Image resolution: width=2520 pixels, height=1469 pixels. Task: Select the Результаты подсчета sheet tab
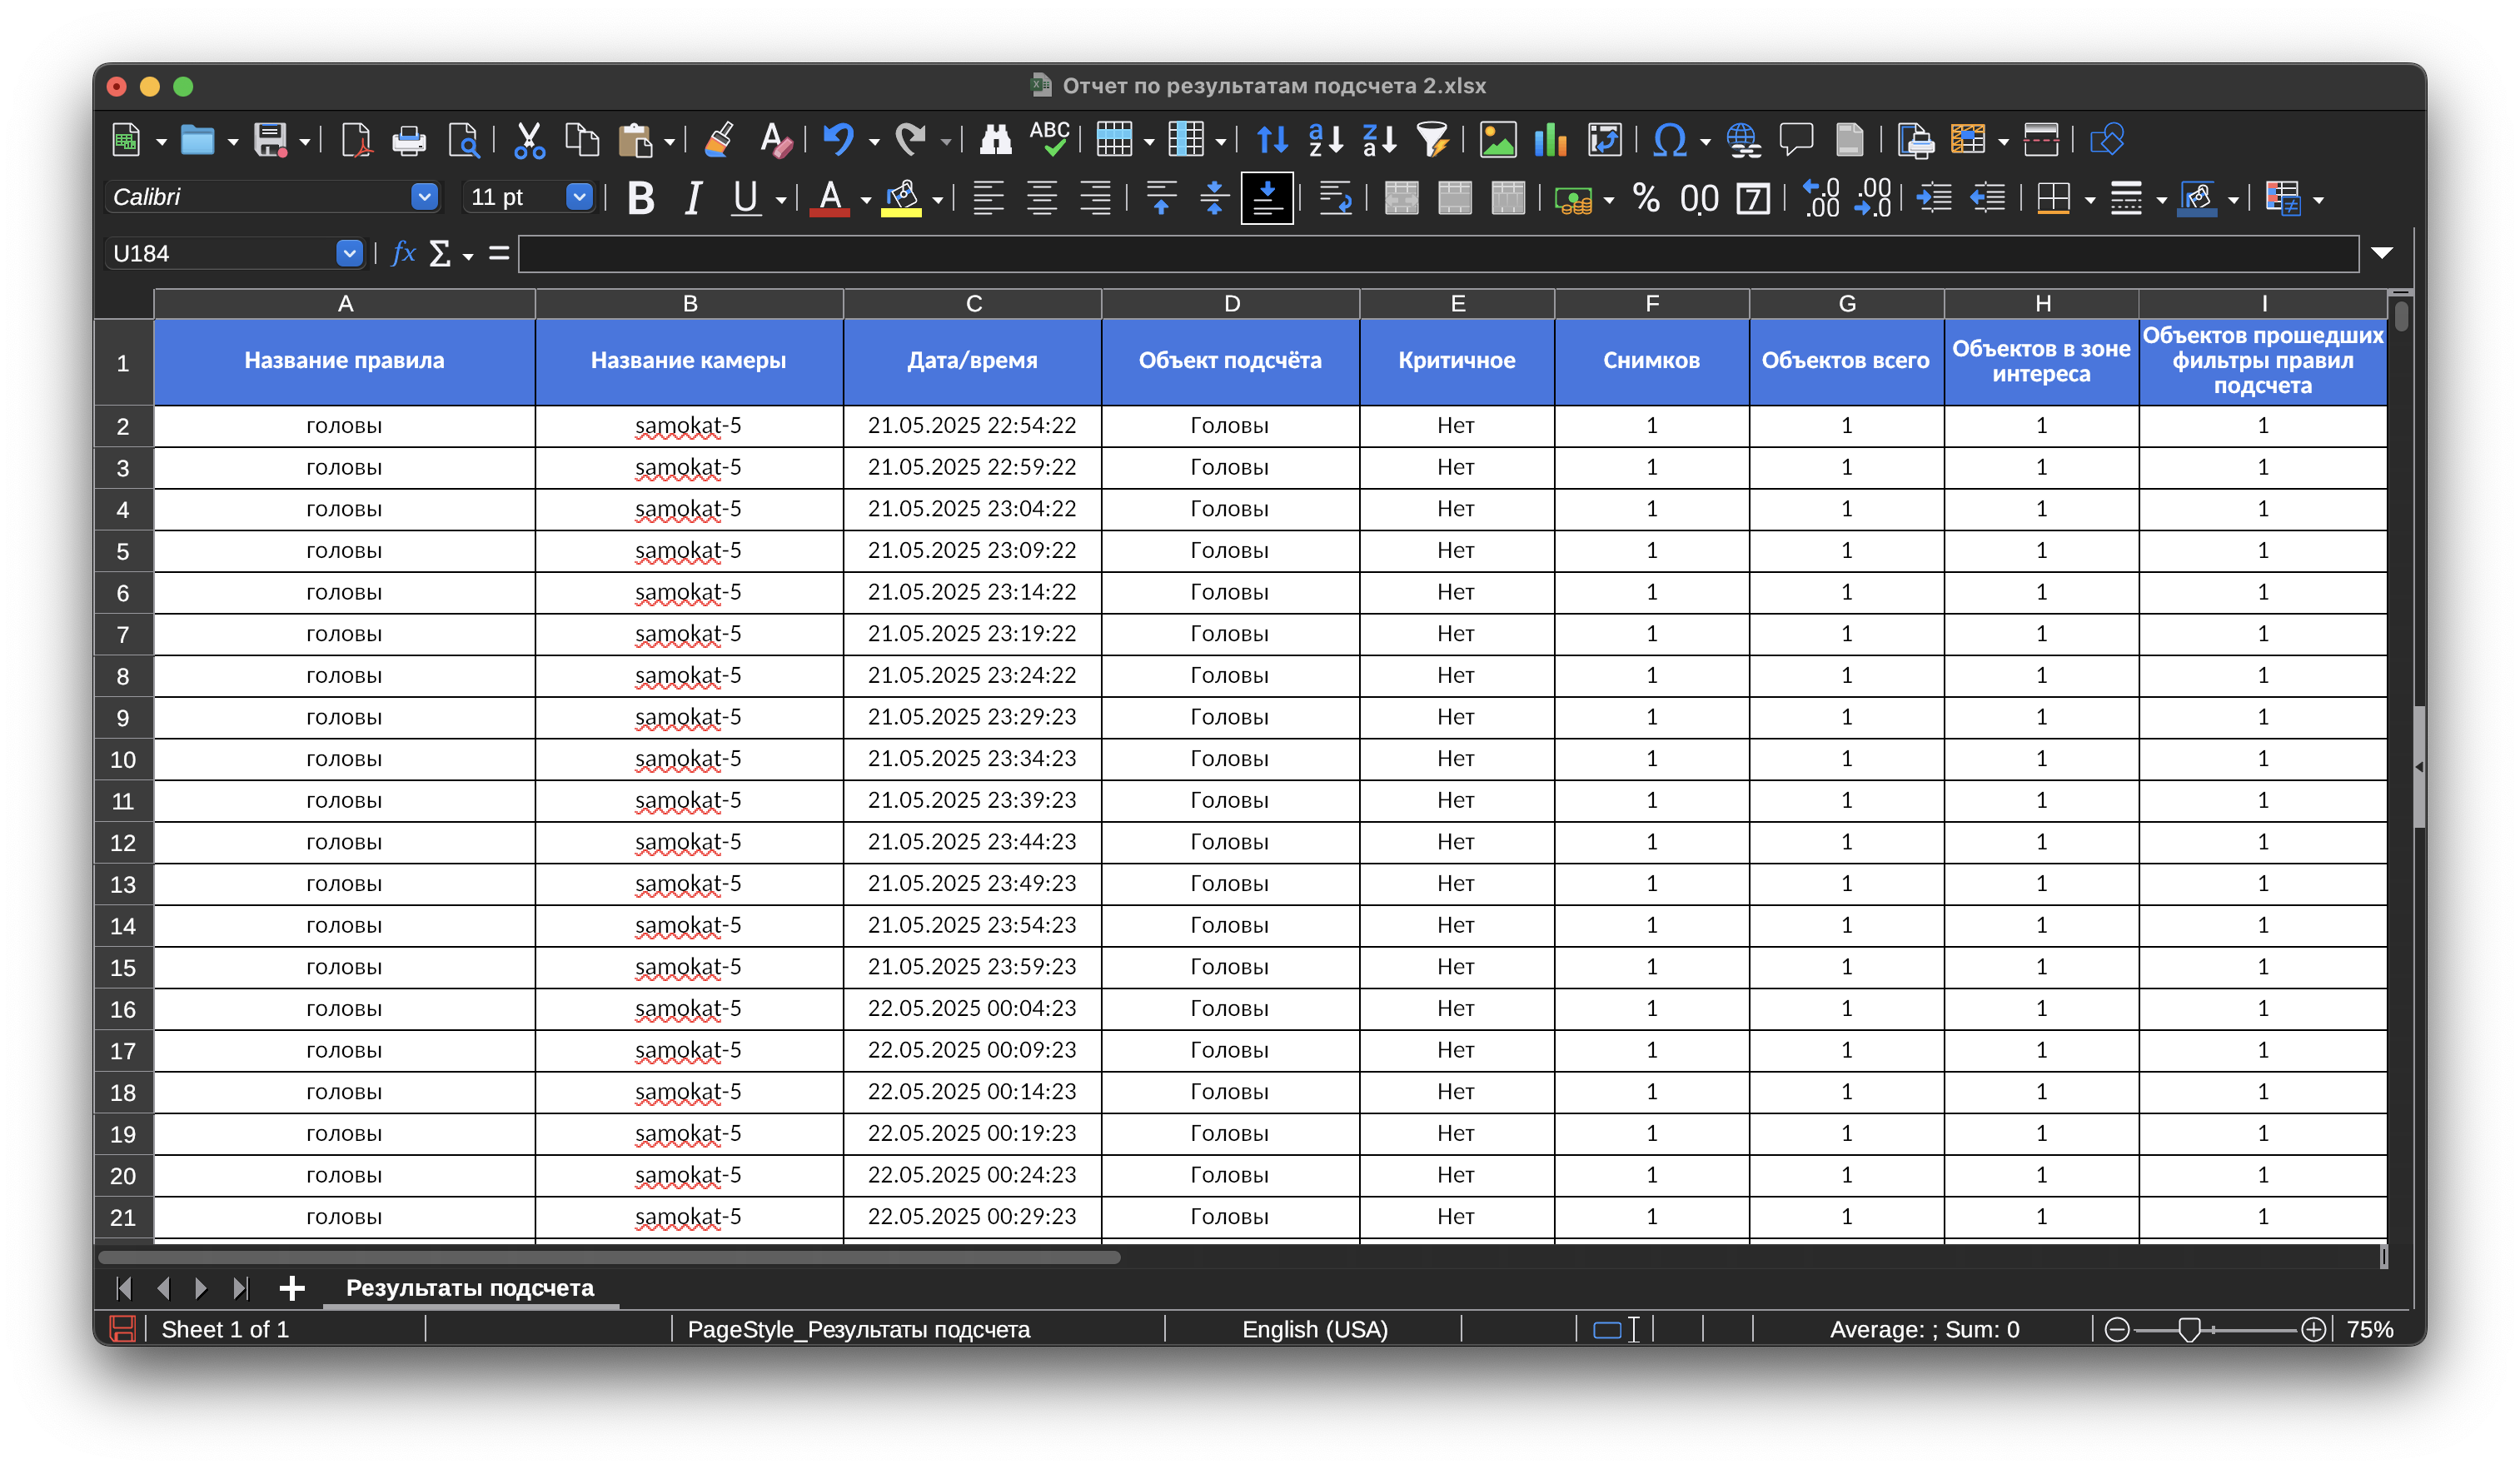click(469, 1288)
